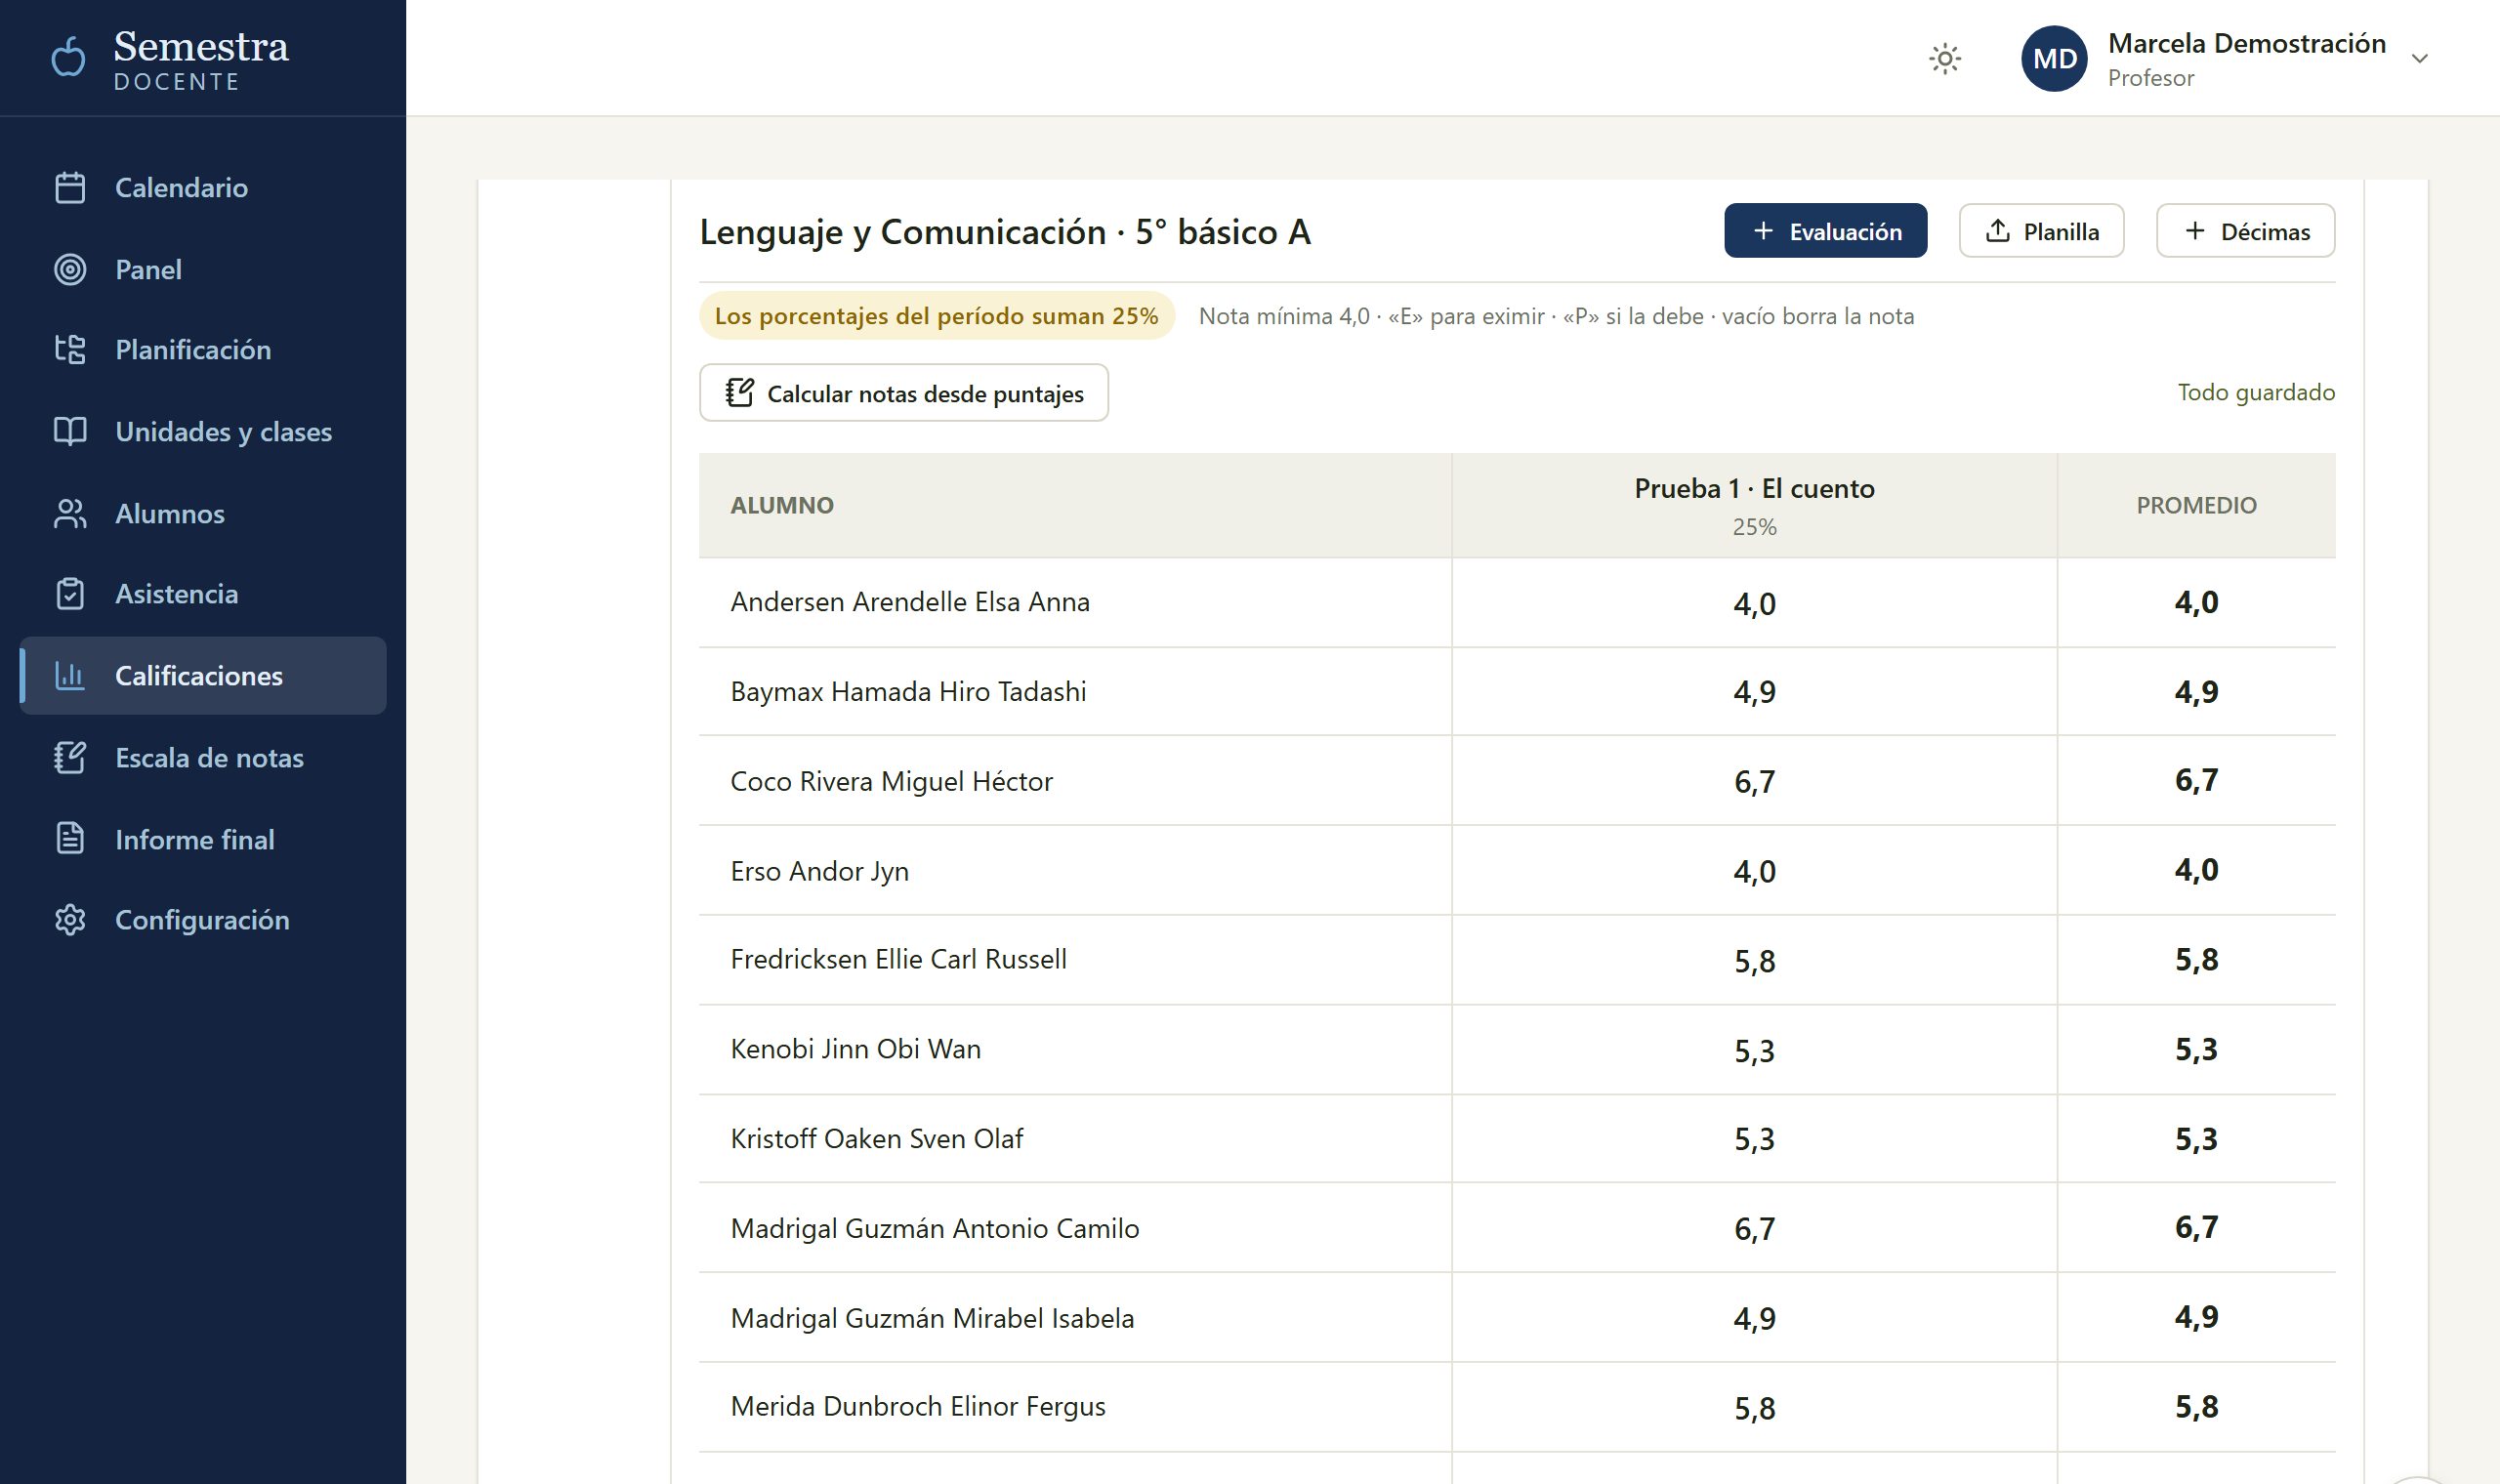Click the Panel target icon
This screenshot has width=2500, height=1484.
point(70,270)
